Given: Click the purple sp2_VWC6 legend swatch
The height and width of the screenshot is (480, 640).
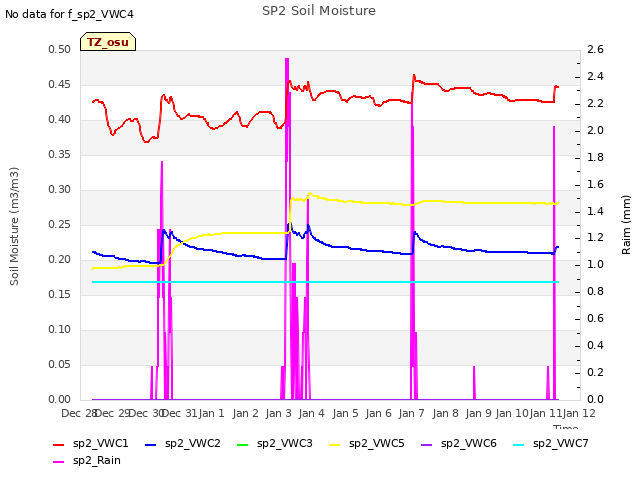Looking at the screenshot, I should (x=427, y=444).
